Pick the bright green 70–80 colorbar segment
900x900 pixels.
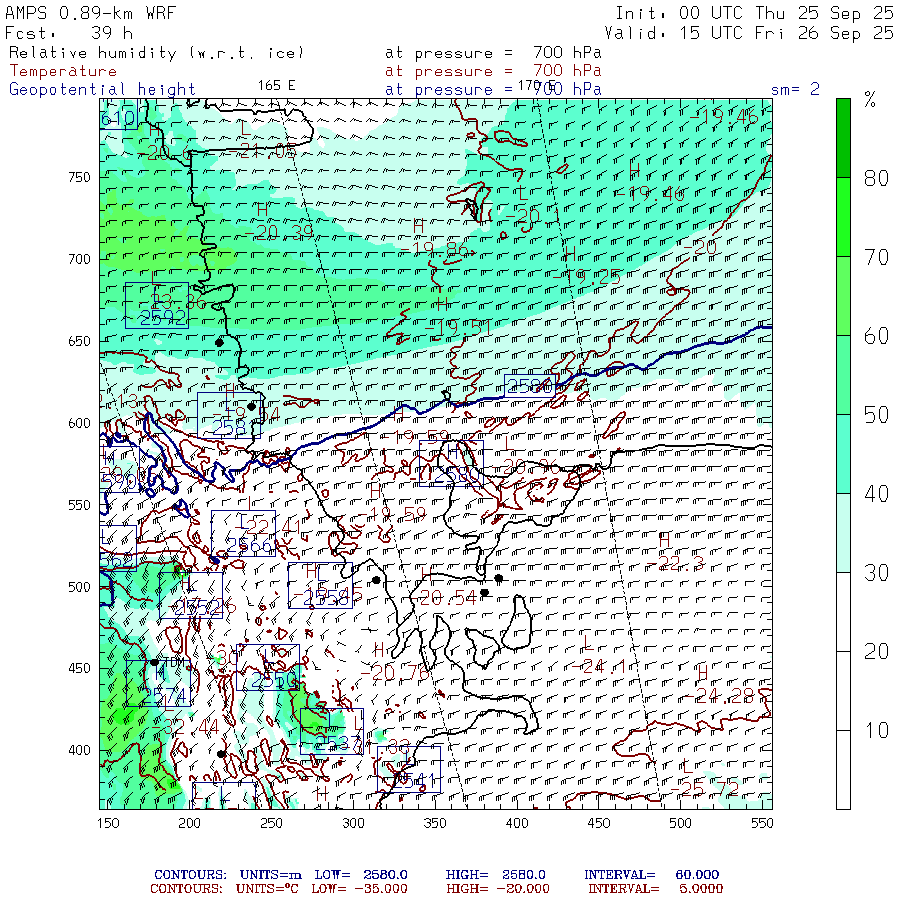(843, 216)
